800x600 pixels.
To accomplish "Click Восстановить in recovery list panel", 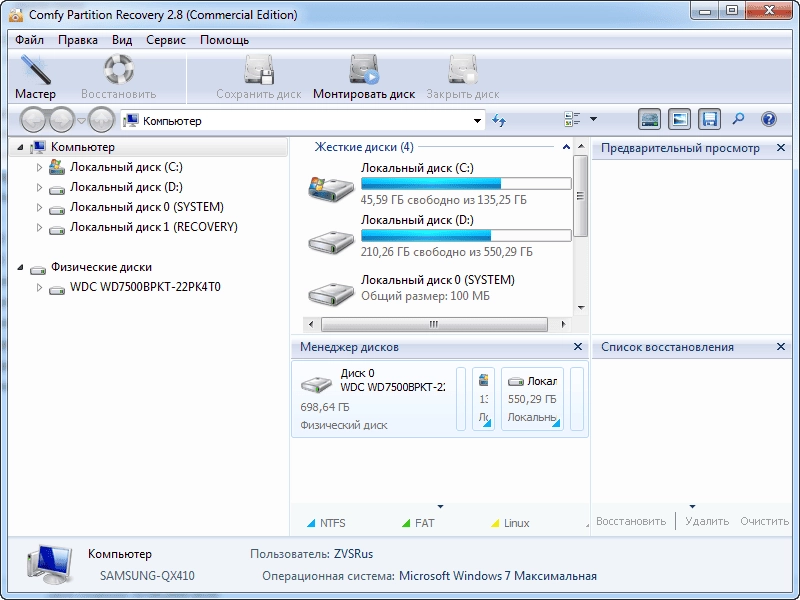I will [x=631, y=521].
